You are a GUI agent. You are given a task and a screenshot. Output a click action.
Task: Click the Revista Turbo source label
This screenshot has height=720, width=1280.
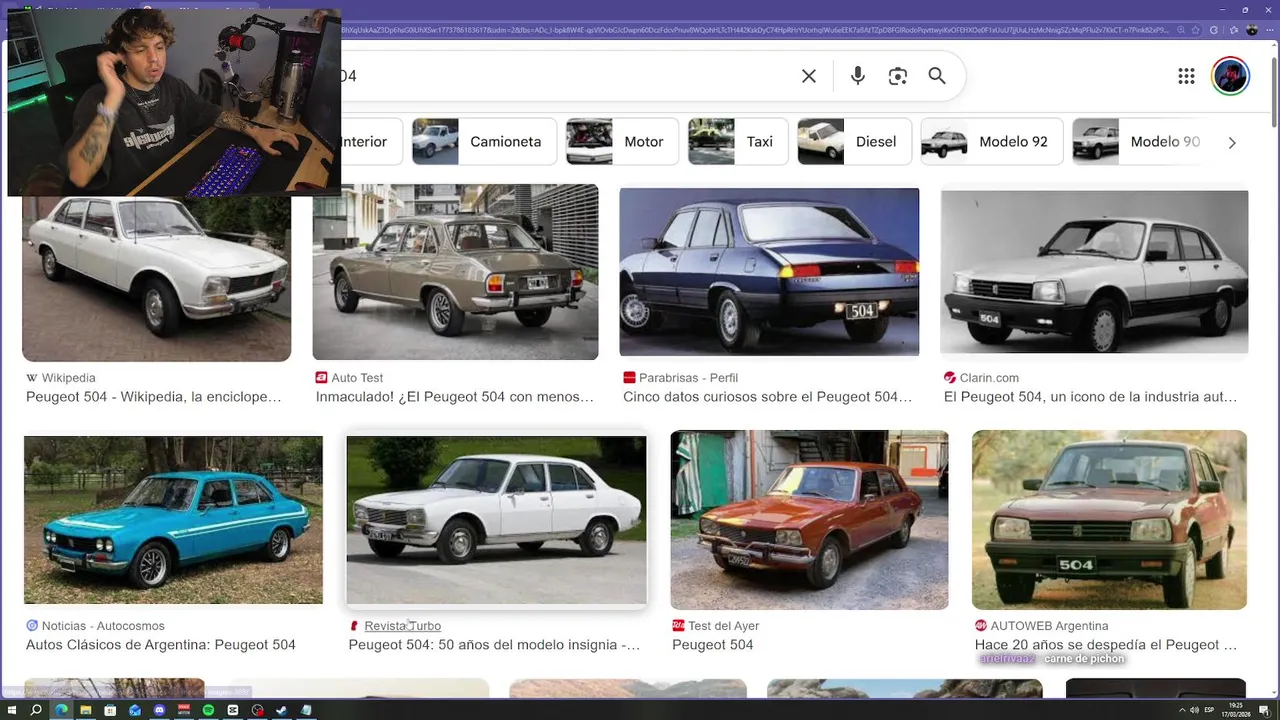click(402, 626)
